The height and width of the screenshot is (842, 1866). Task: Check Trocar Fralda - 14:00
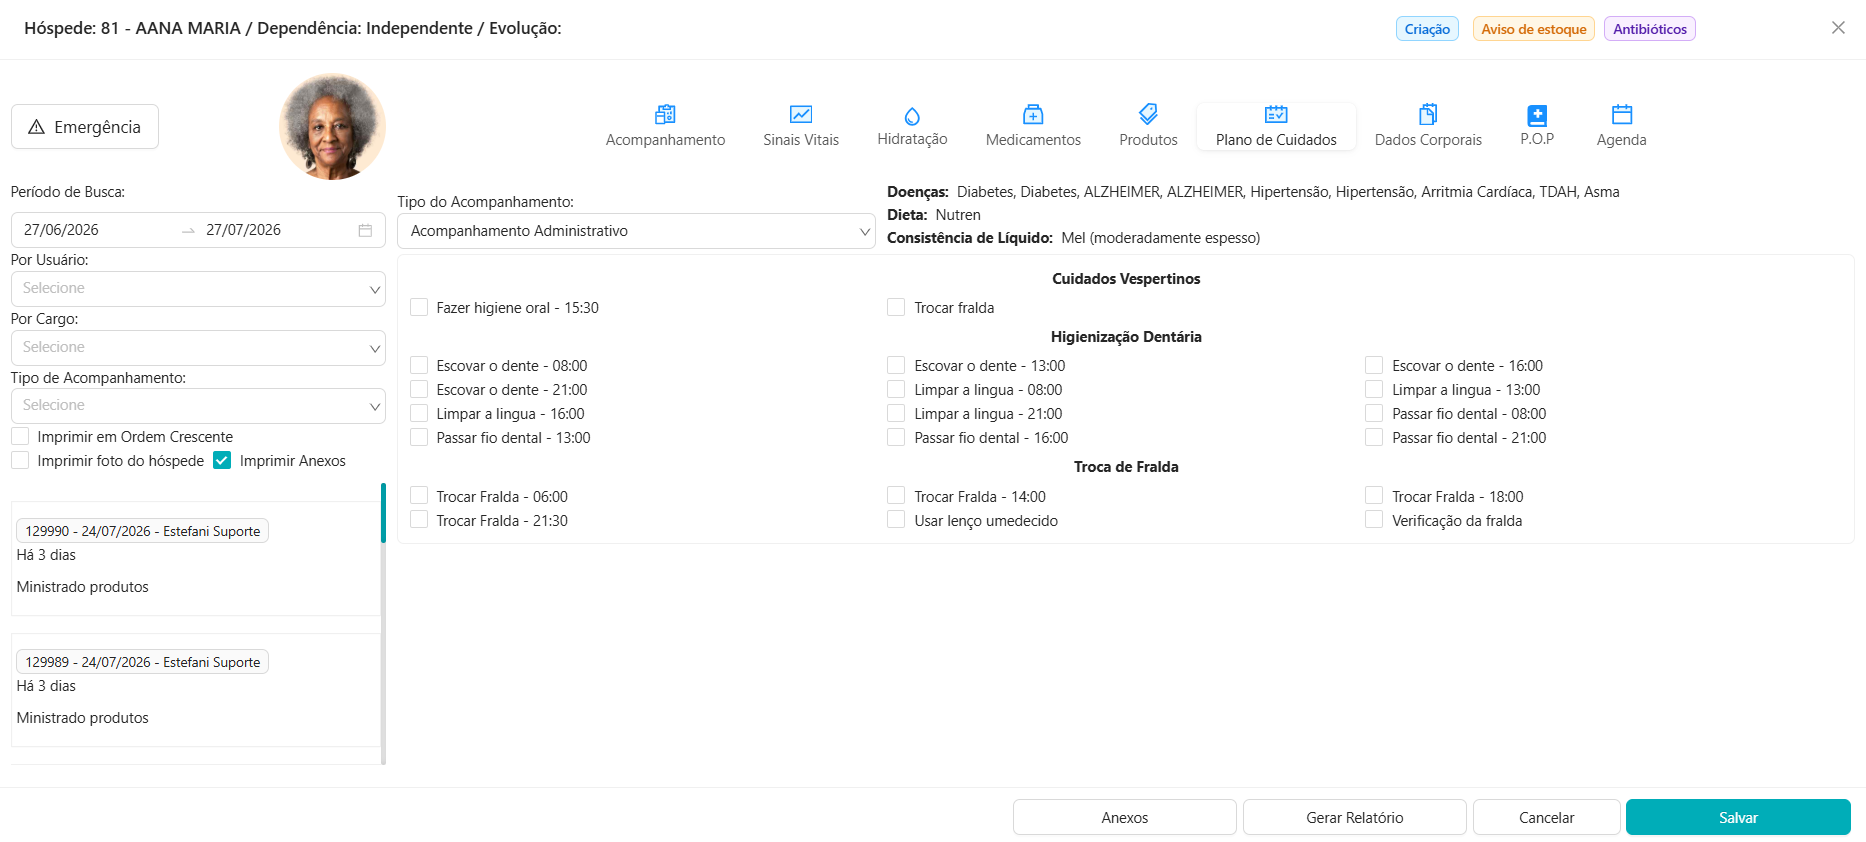(896, 496)
